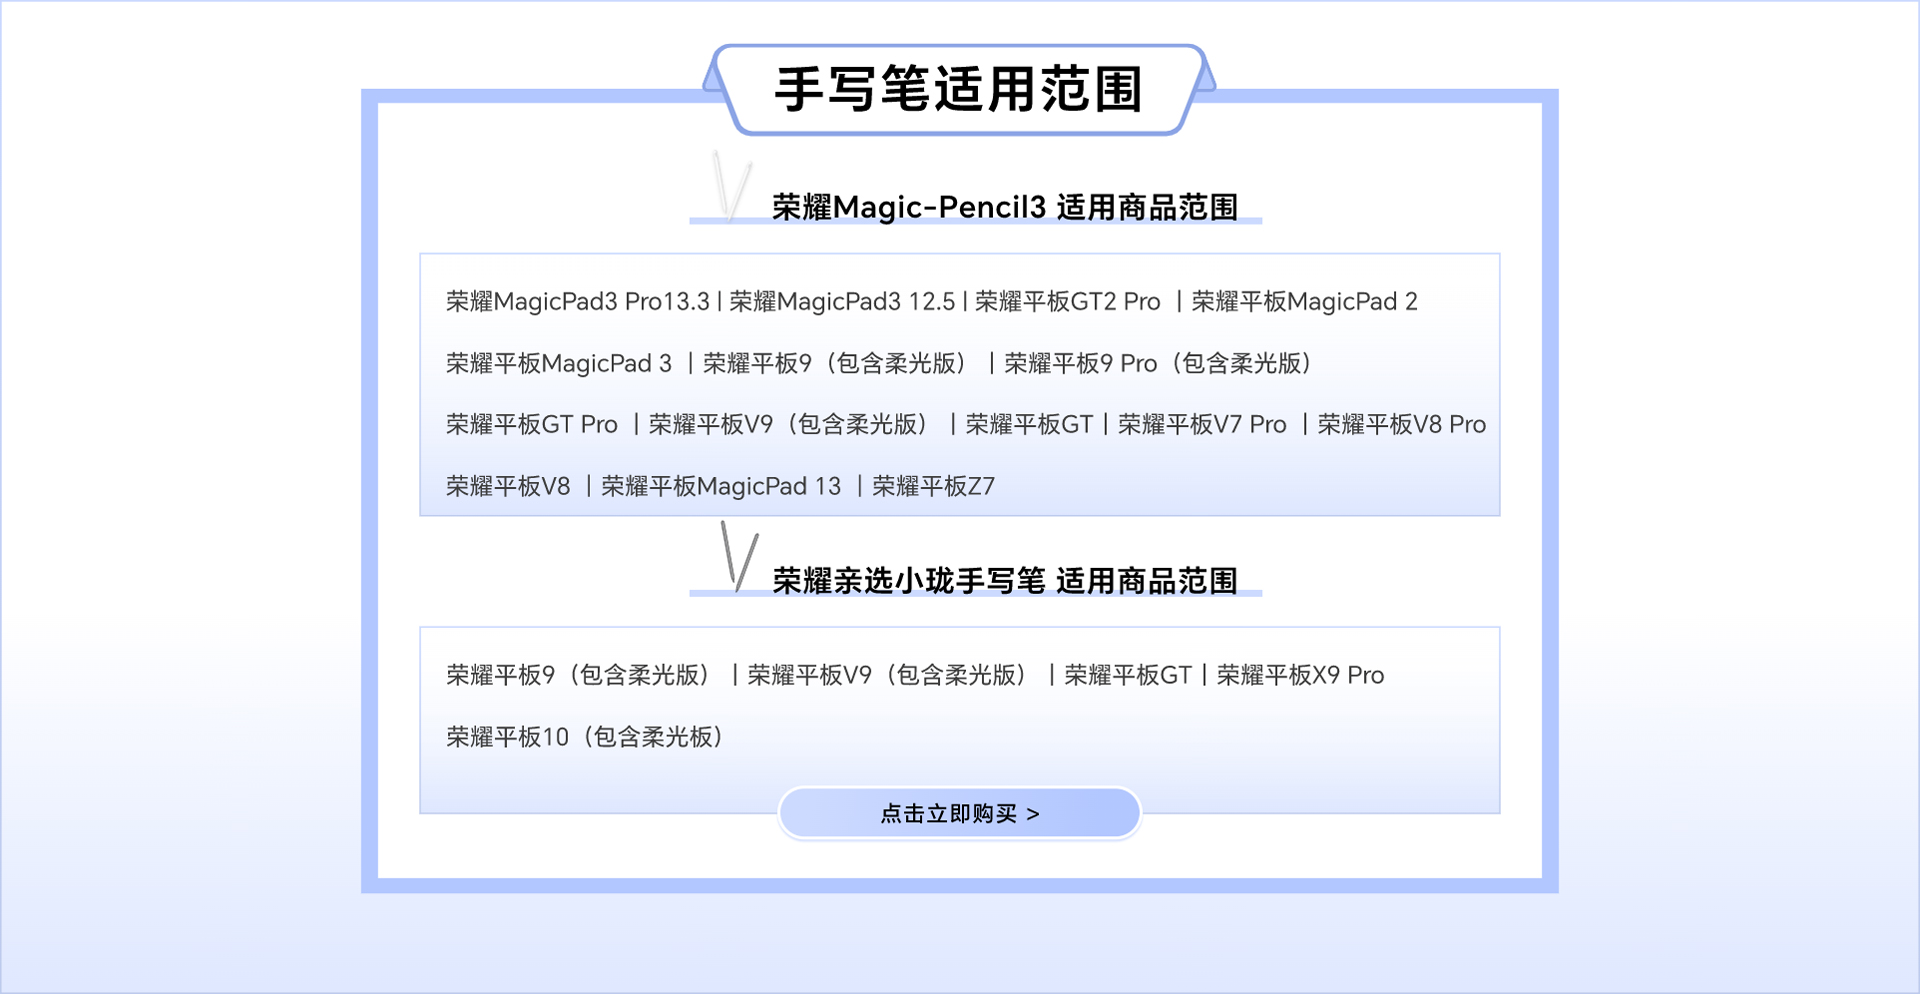
Task: Click 荣耀MagicPad3 Pro13.3 in the list
Action: (577, 302)
